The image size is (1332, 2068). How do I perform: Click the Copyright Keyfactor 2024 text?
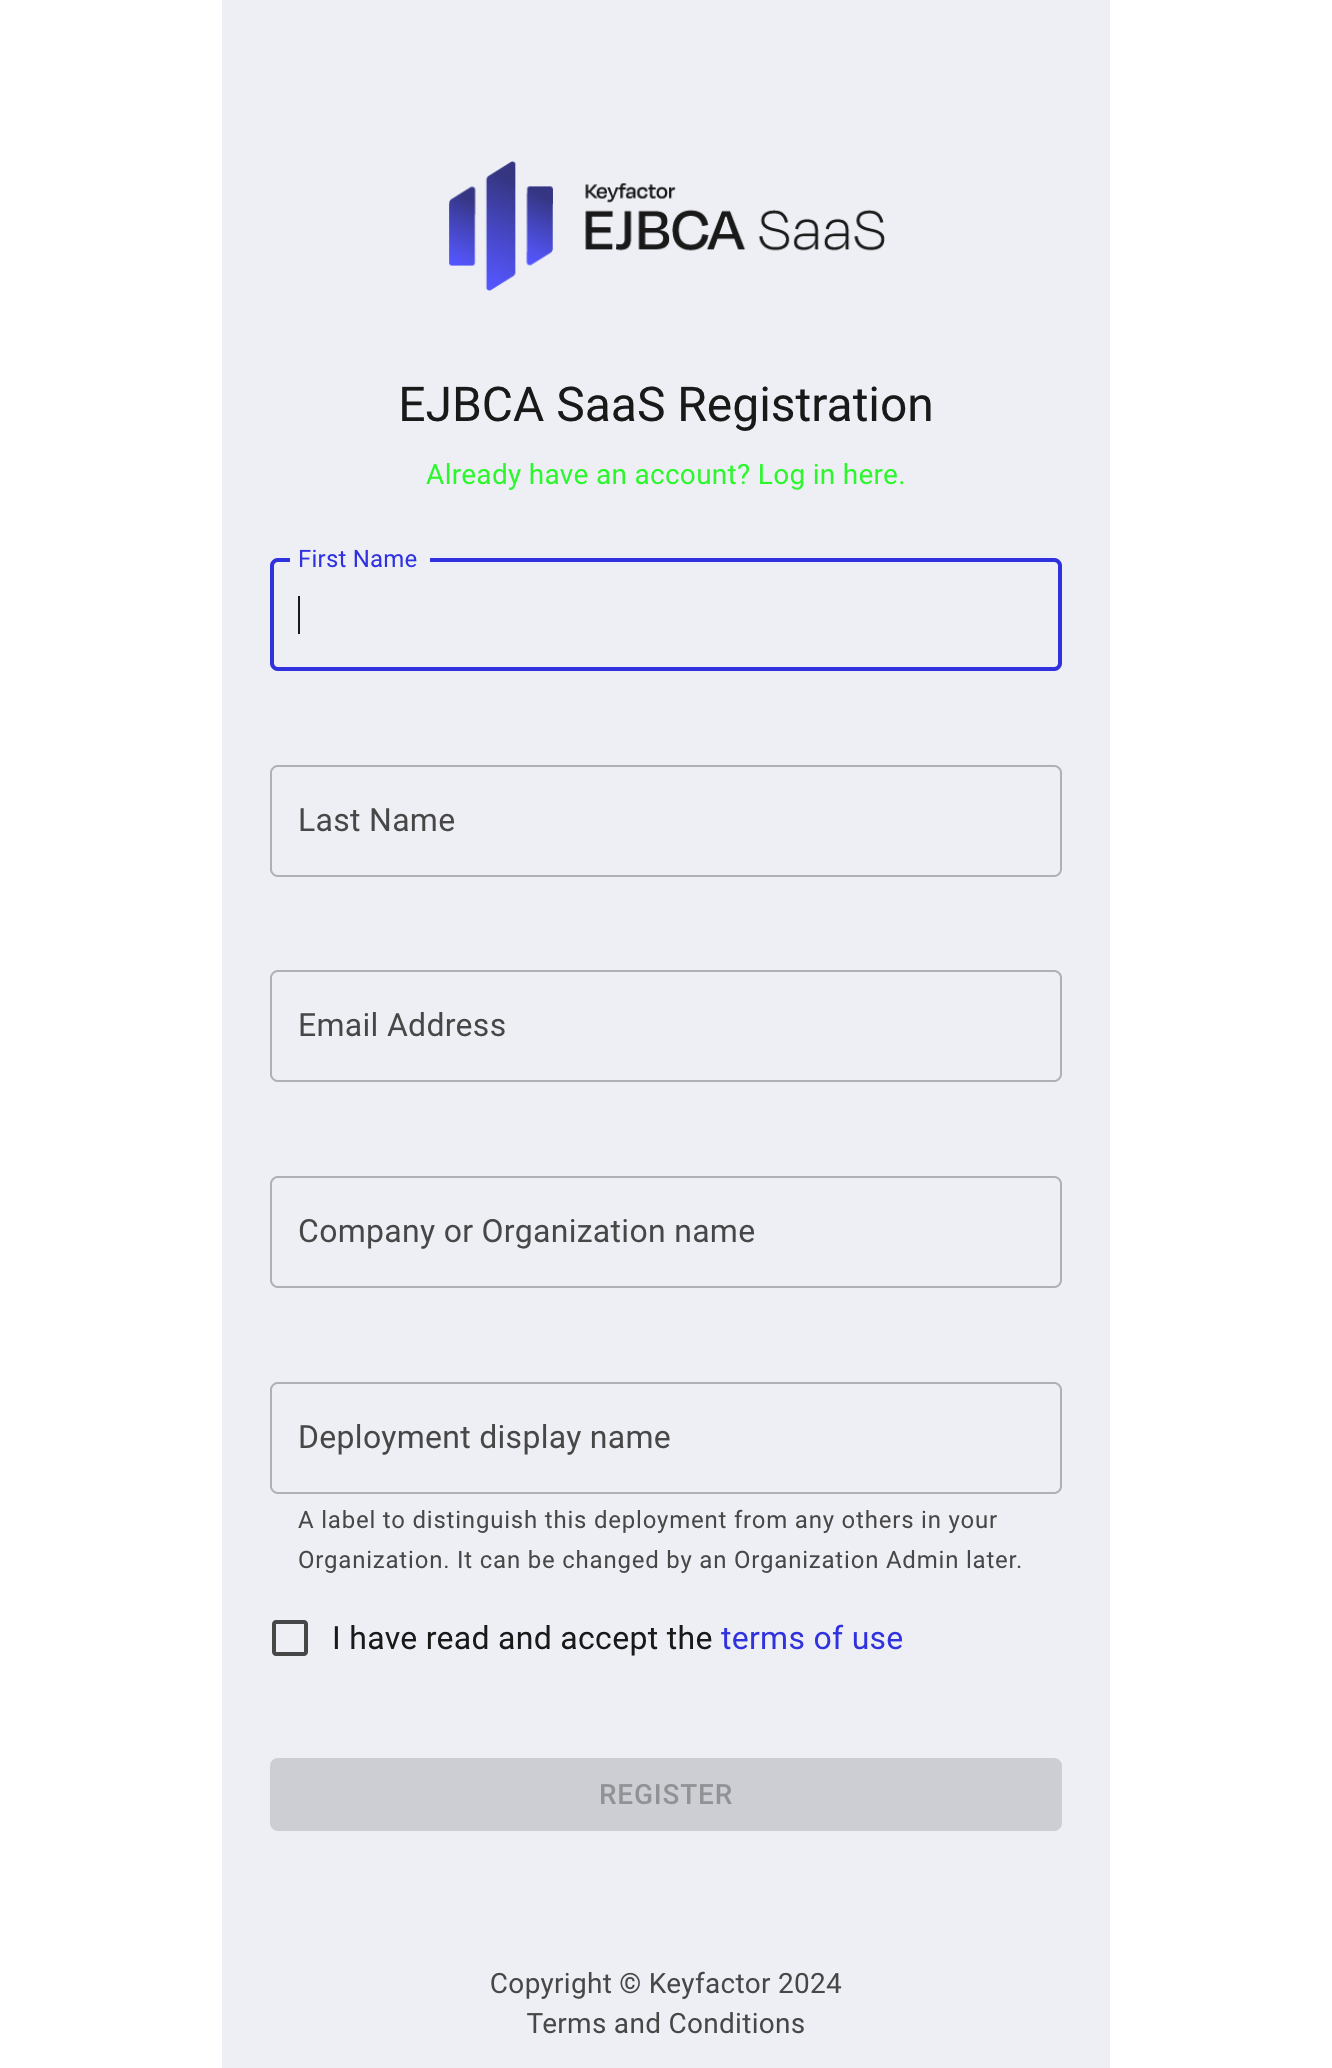(x=665, y=1982)
